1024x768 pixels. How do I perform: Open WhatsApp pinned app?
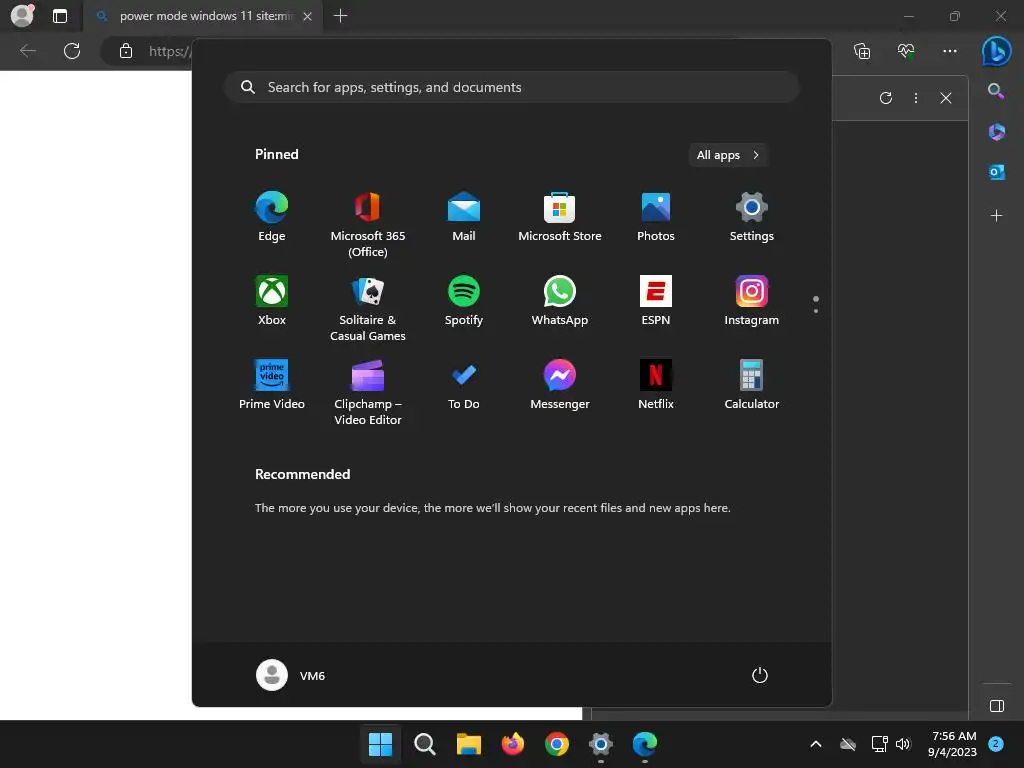[560, 300]
